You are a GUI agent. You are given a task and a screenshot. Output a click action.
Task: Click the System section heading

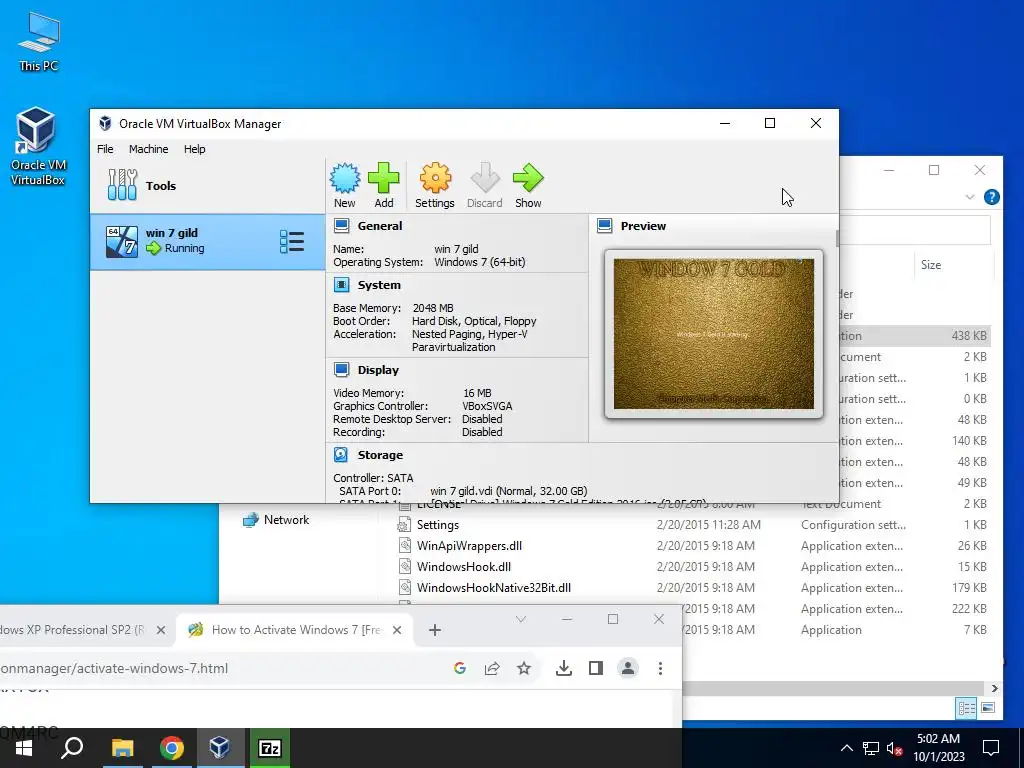coord(379,285)
